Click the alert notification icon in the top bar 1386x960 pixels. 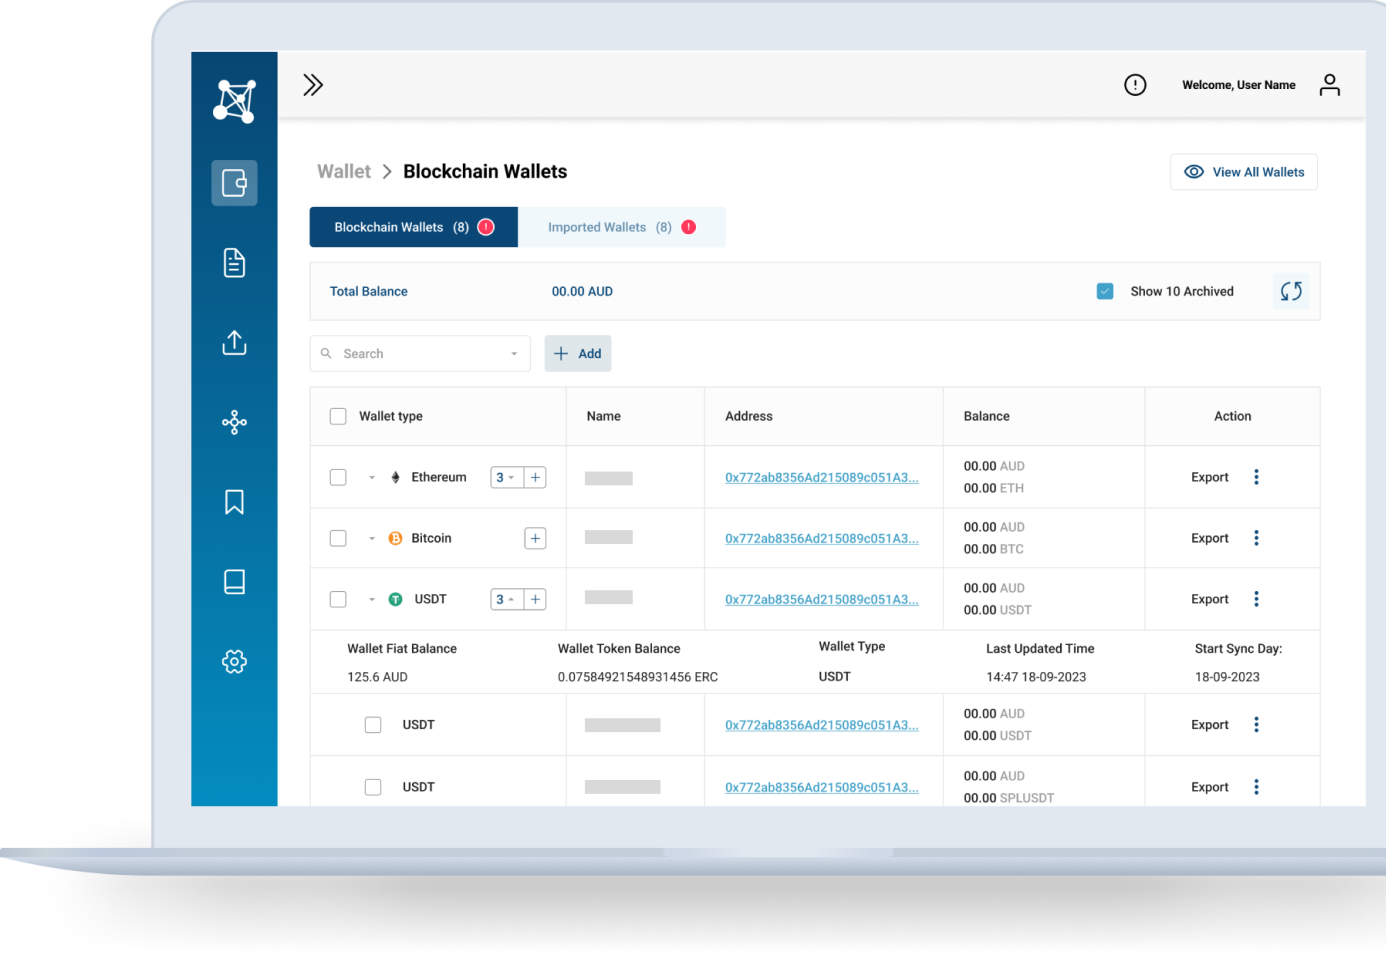1135,84
